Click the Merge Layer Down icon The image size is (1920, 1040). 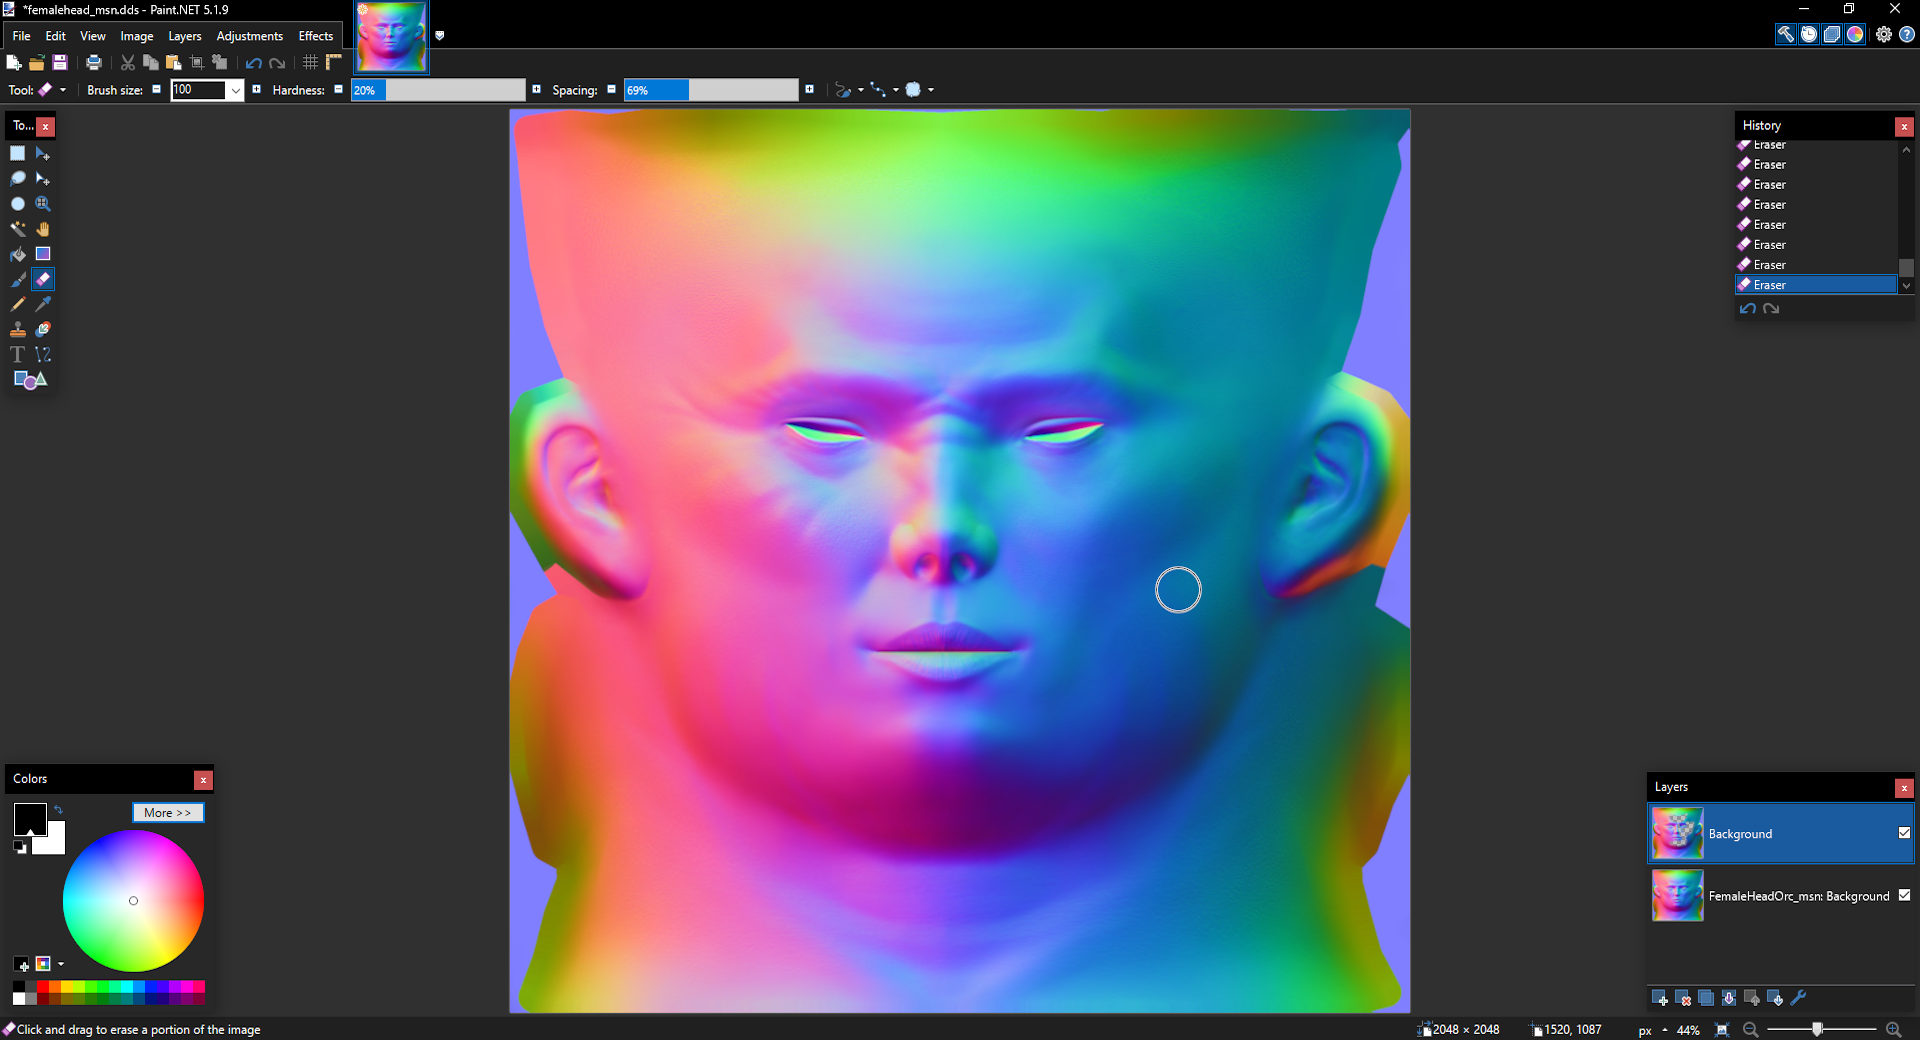tap(1729, 998)
